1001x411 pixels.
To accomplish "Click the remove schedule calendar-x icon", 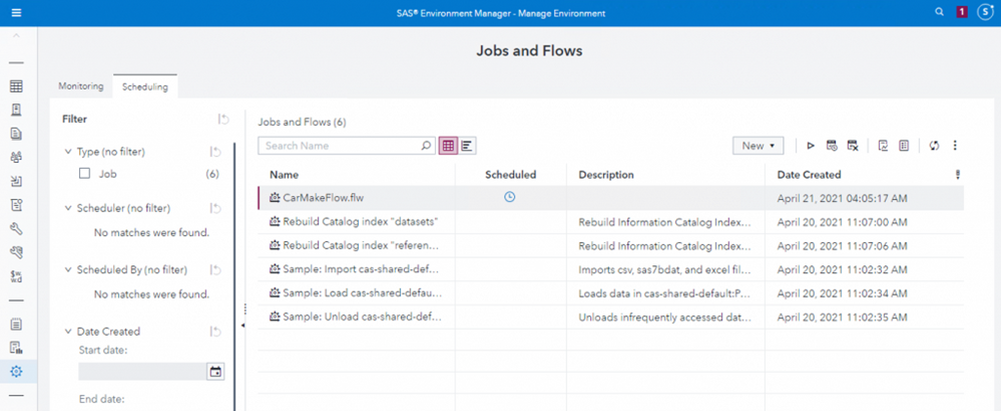I will pyautogui.click(x=852, y=146).
